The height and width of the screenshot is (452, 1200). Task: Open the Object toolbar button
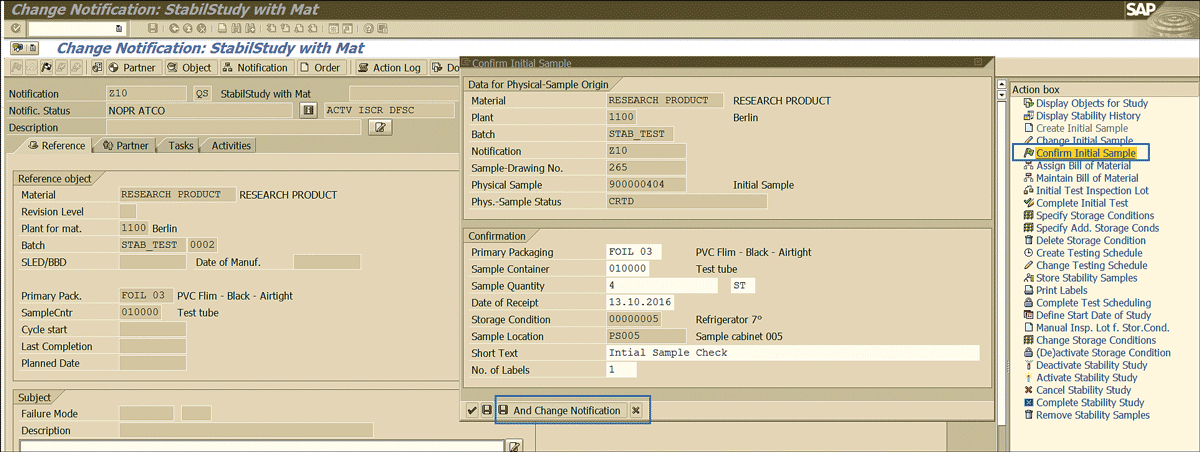tap(190, 68)
